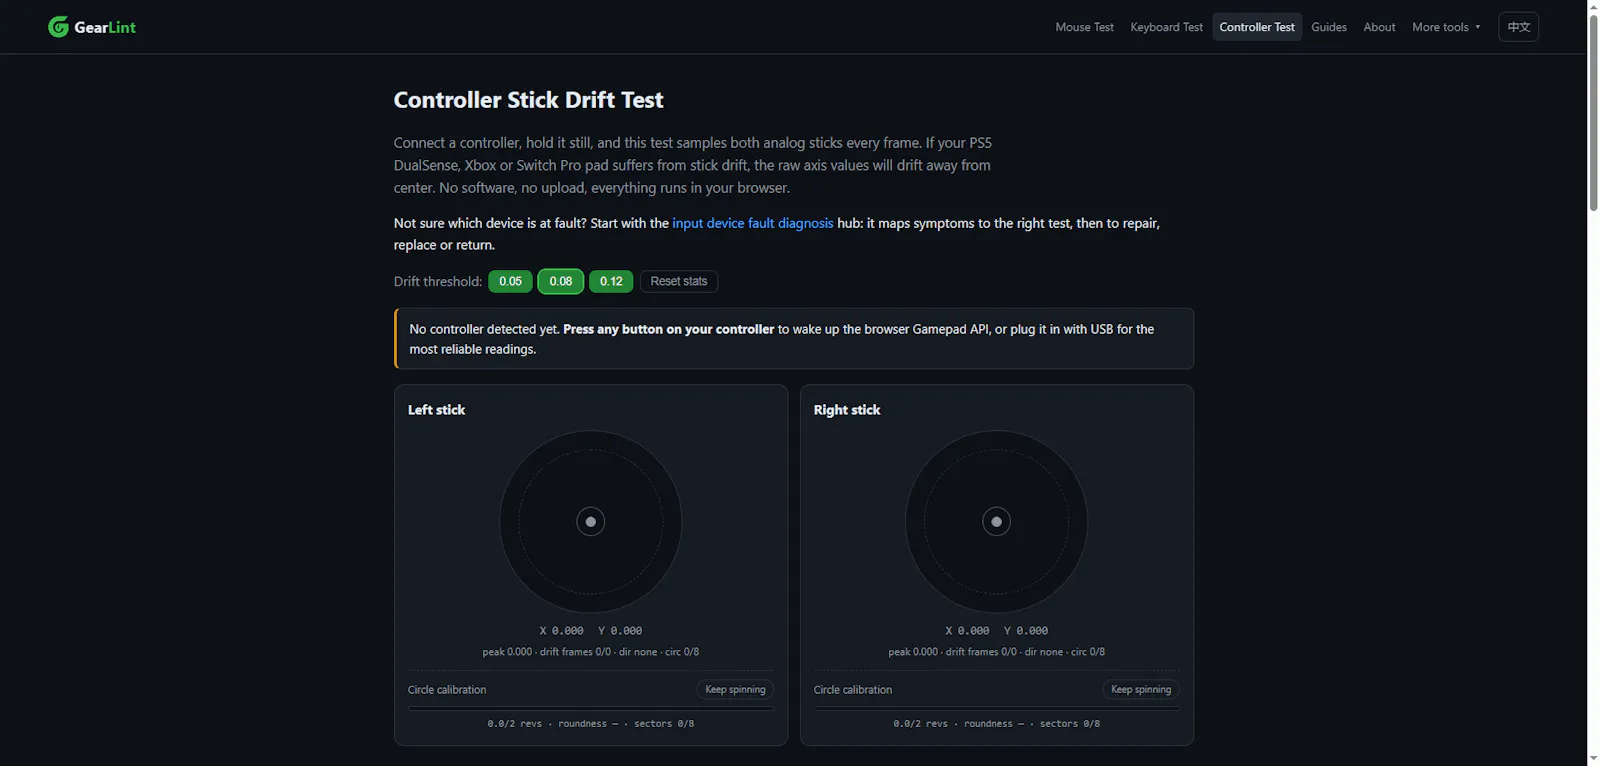Image resolution: width=1600 pixels, height=766 pixels.
Task: Click Left stick peak and drift frames stats
Action: 591,652
